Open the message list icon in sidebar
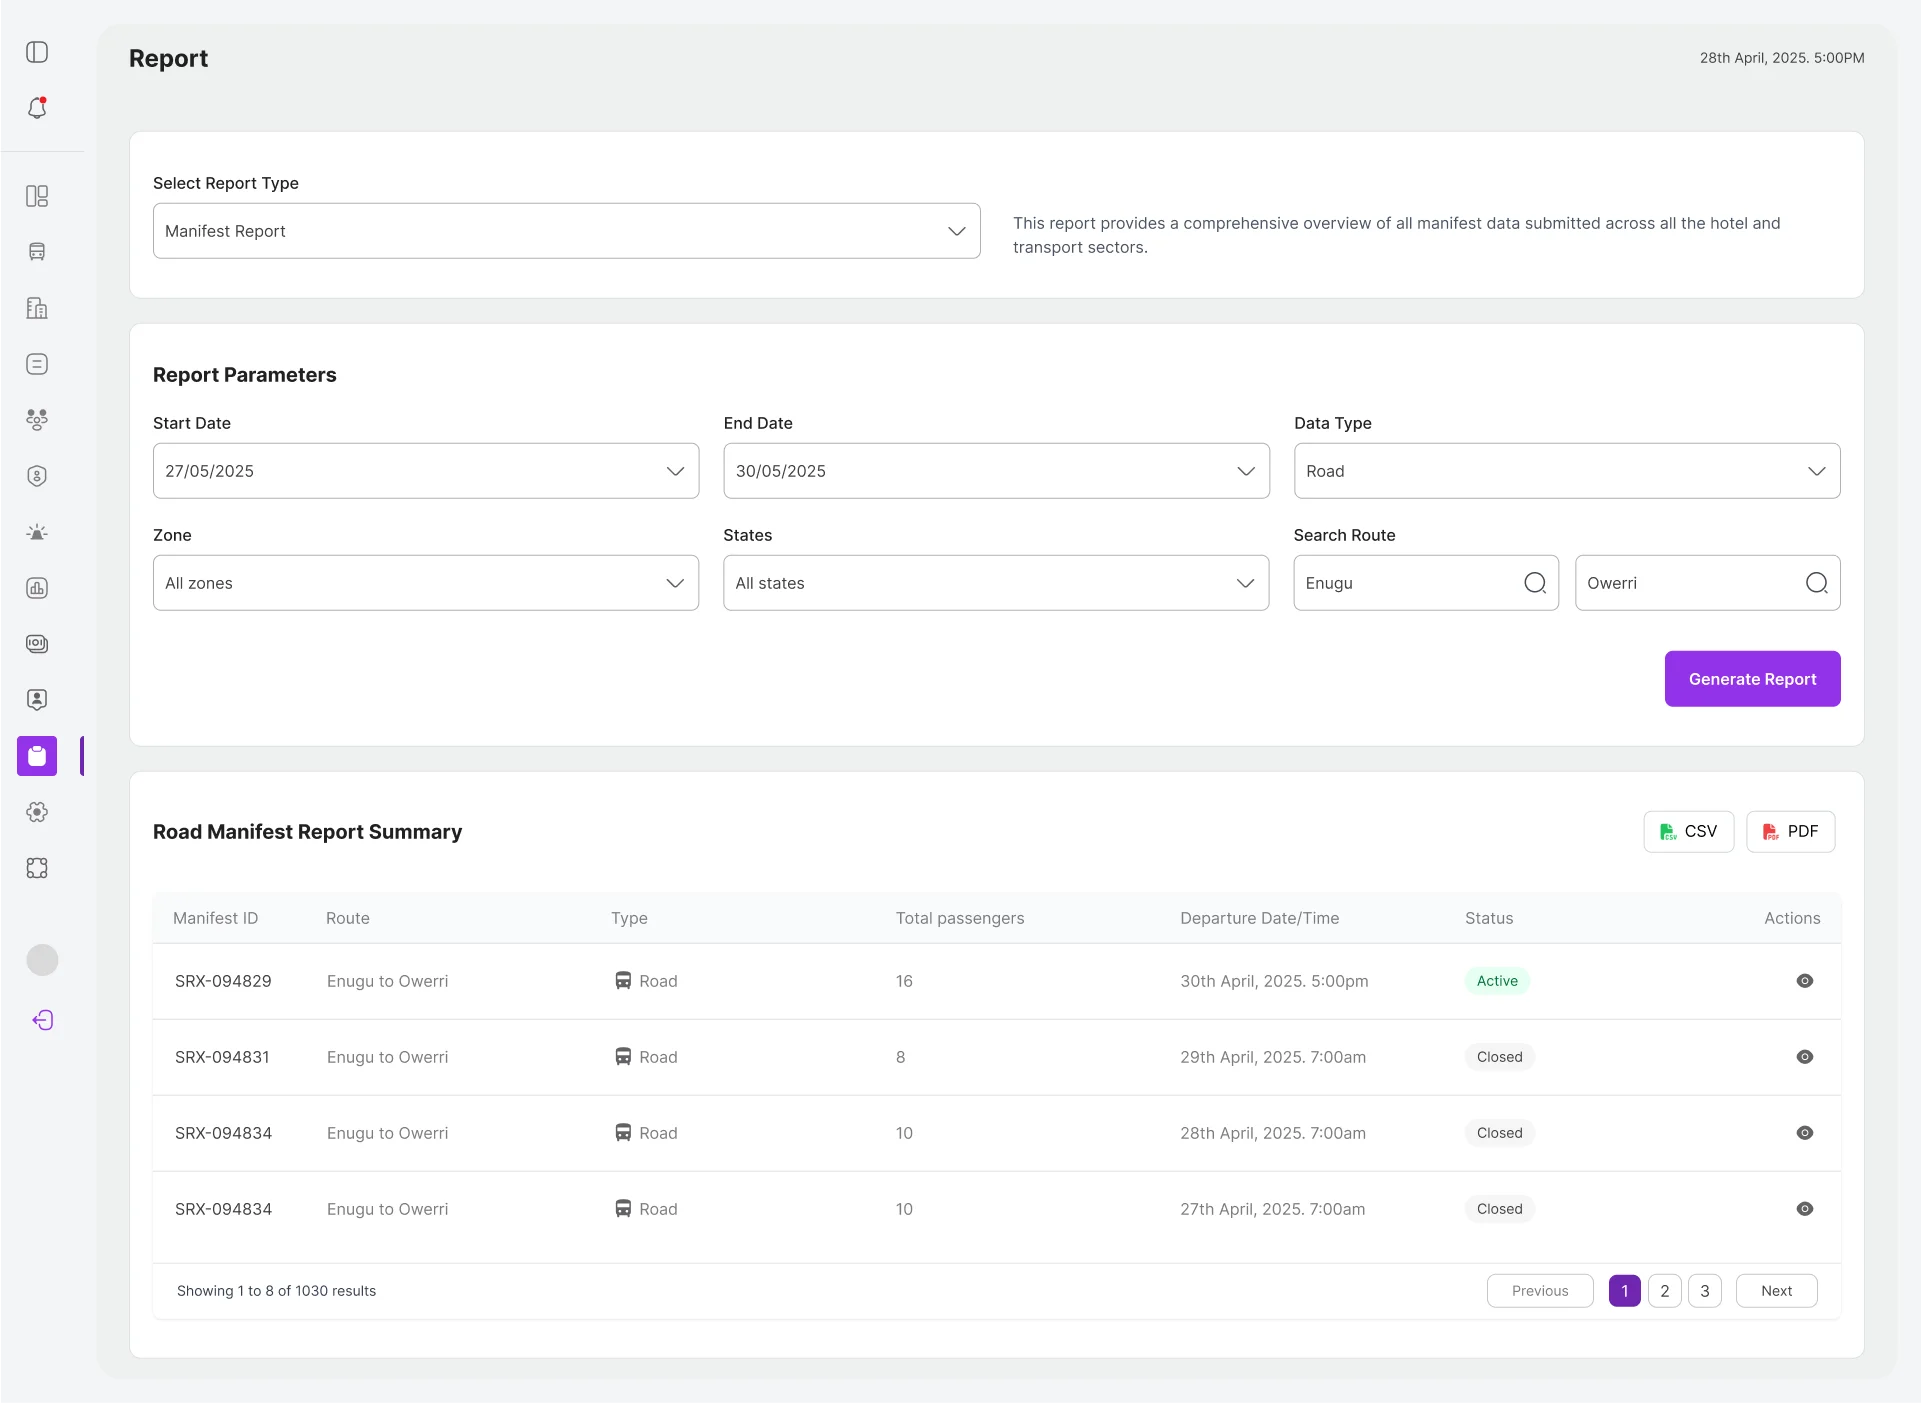The width and height of the screenshot is (1921, 1403). 37,364
